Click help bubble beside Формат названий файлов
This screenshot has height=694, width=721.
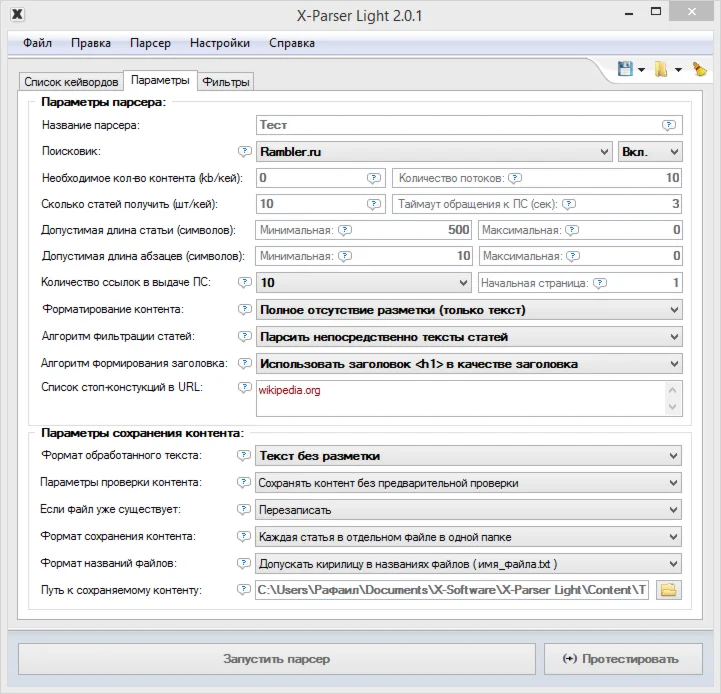[x=244, y=563]
